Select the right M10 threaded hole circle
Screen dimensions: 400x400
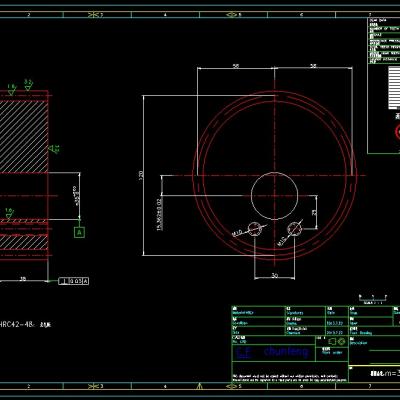click(x=294, y=229)
